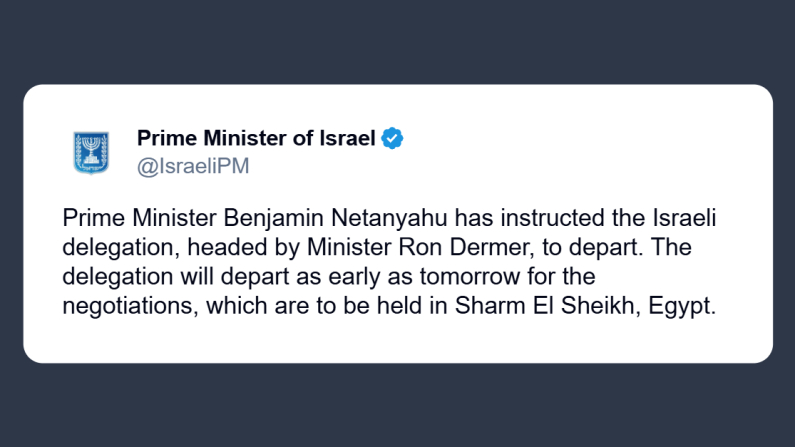The height and width of the screenshot is (447, 795).
Task: Click the dark background below the tweet card
Action: click(400, 405)
